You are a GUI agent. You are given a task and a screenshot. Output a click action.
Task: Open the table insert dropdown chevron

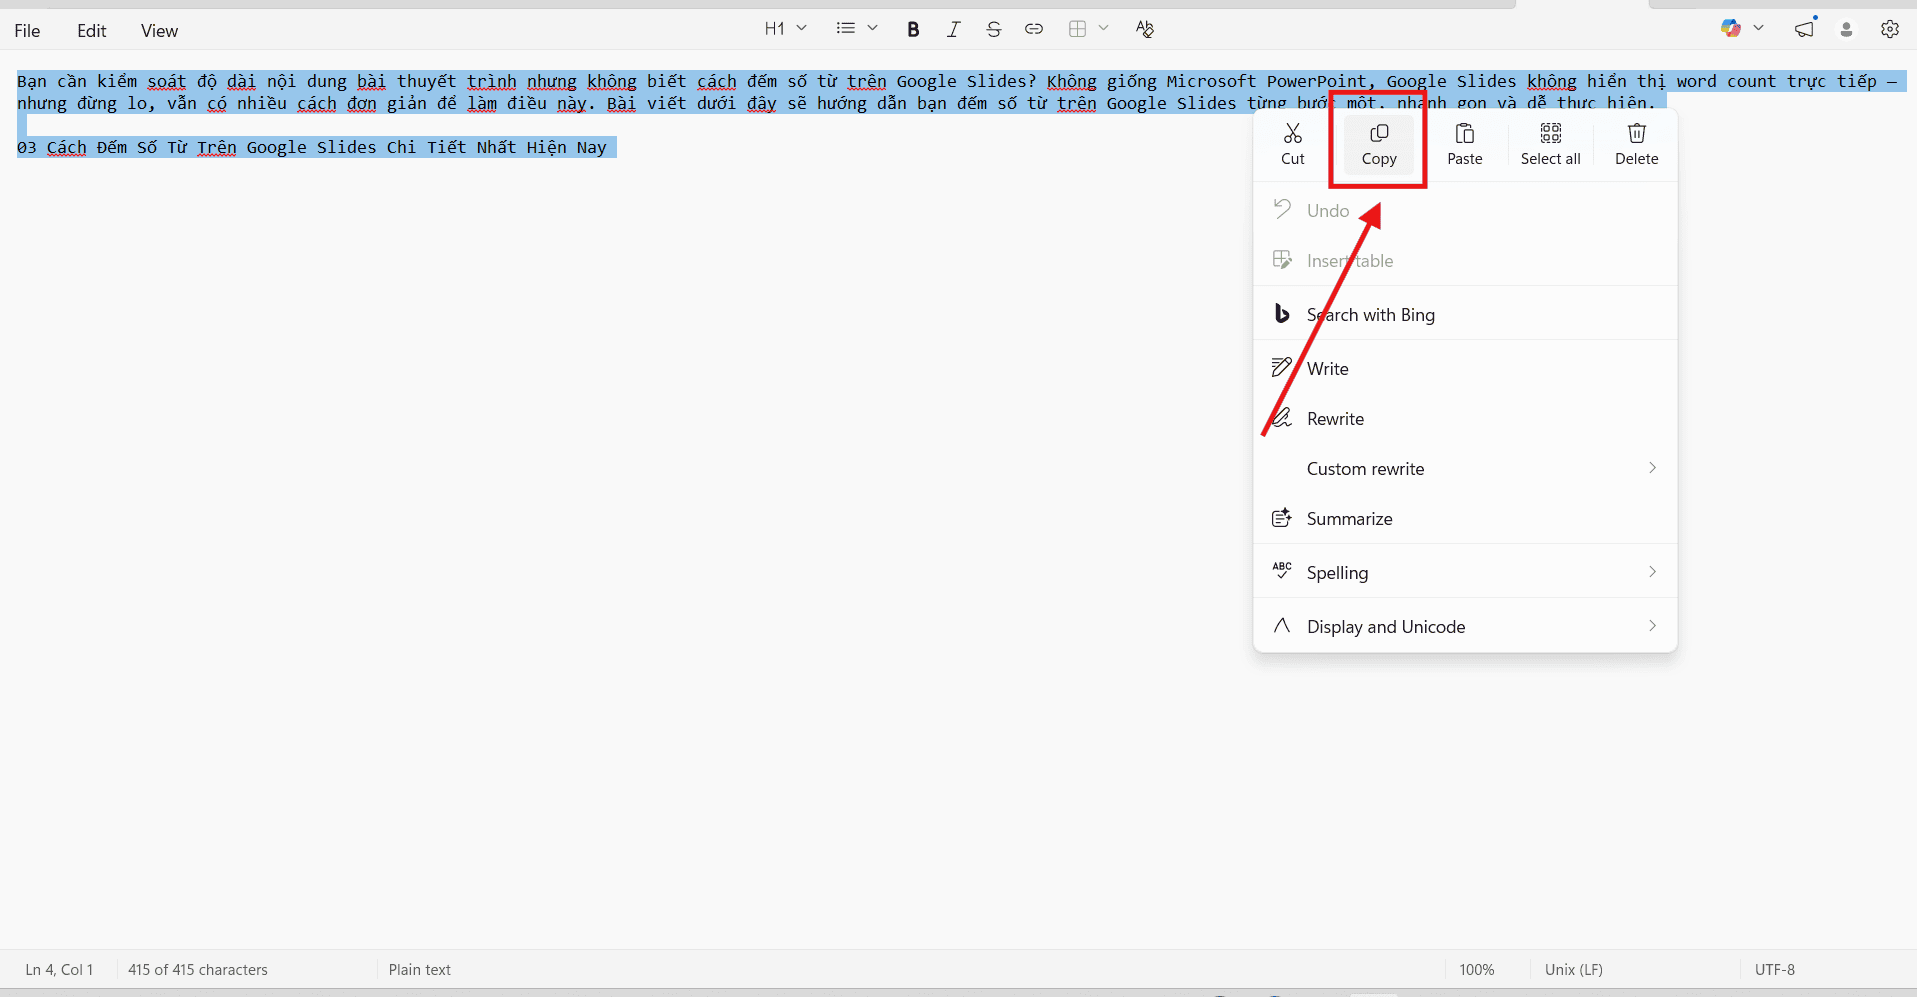point(1103,29)
